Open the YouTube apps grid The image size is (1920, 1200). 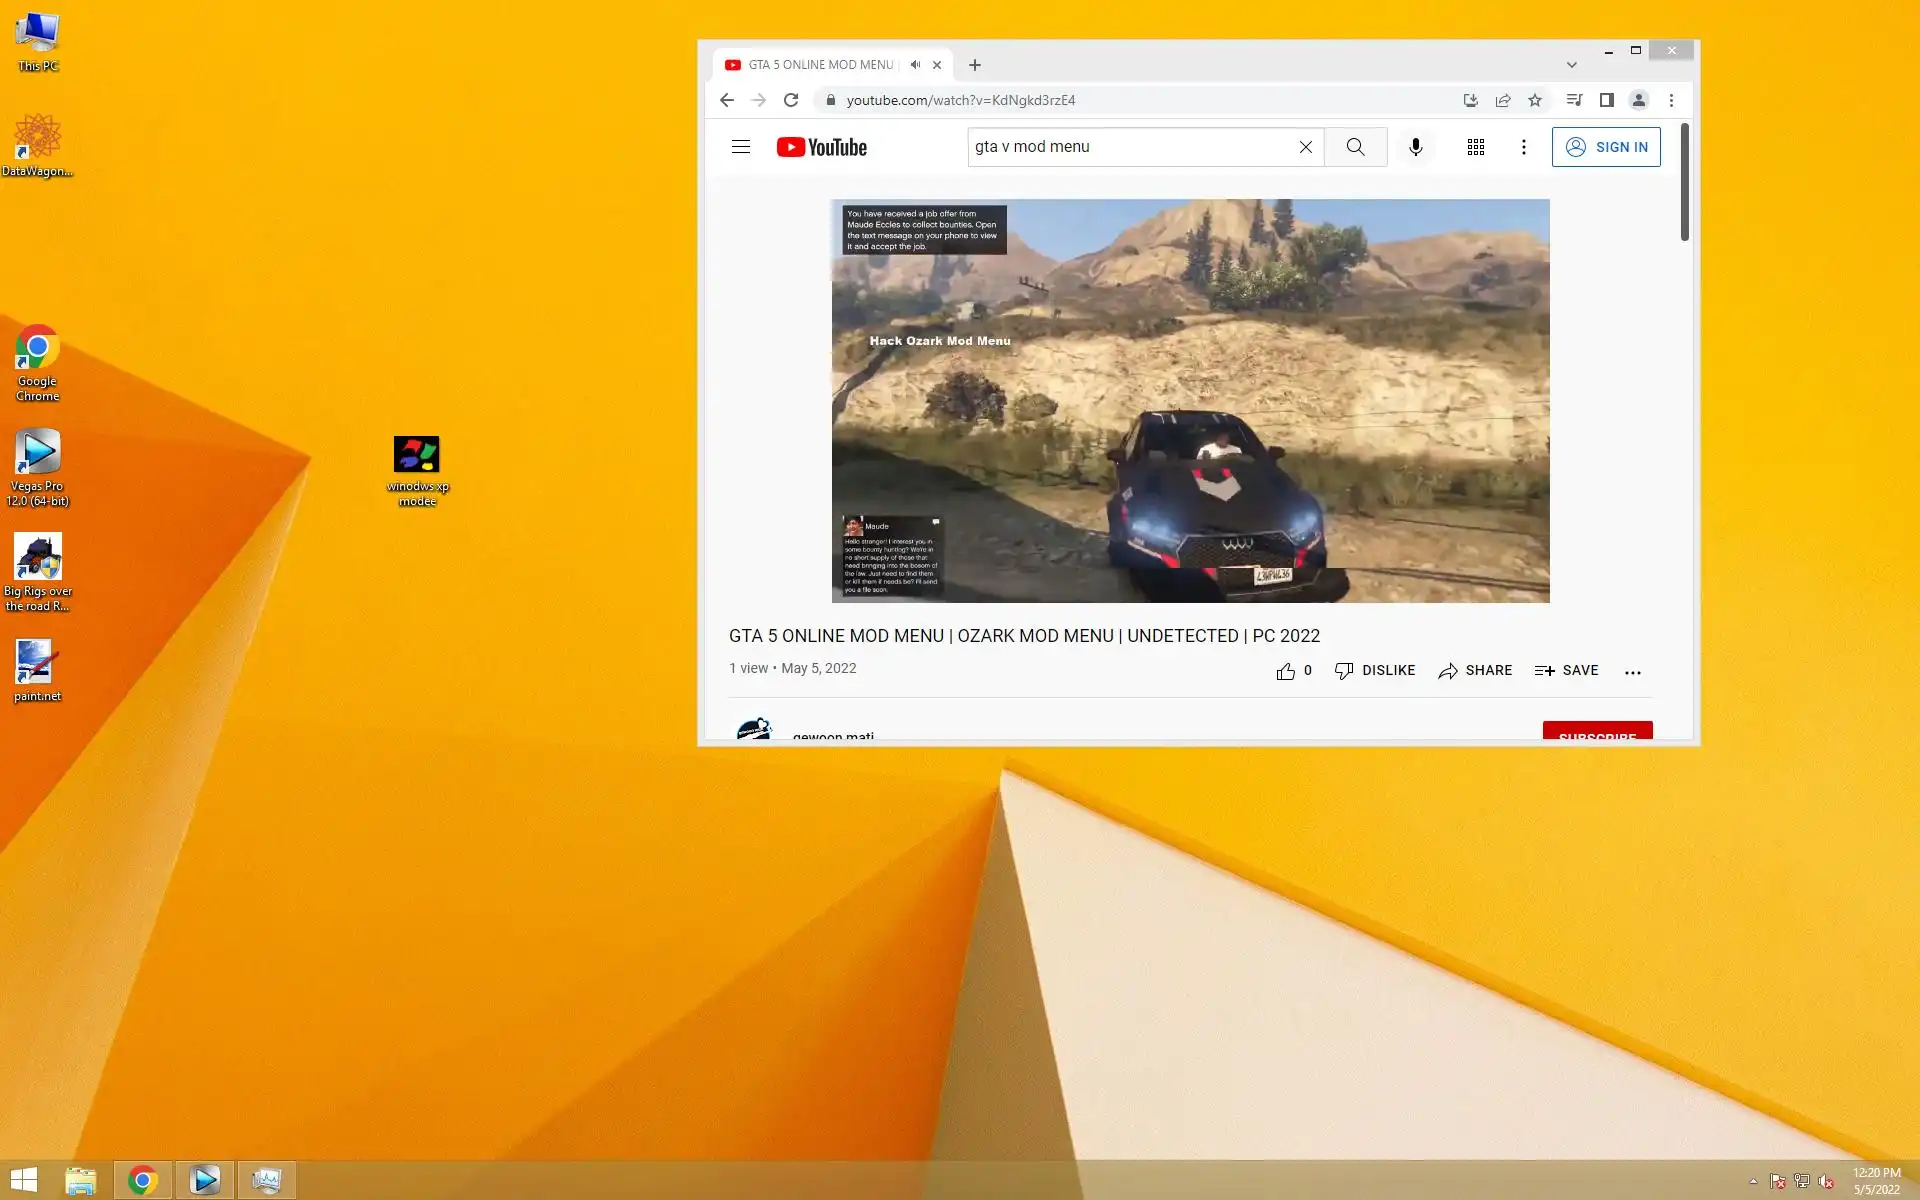(1475, 147)
